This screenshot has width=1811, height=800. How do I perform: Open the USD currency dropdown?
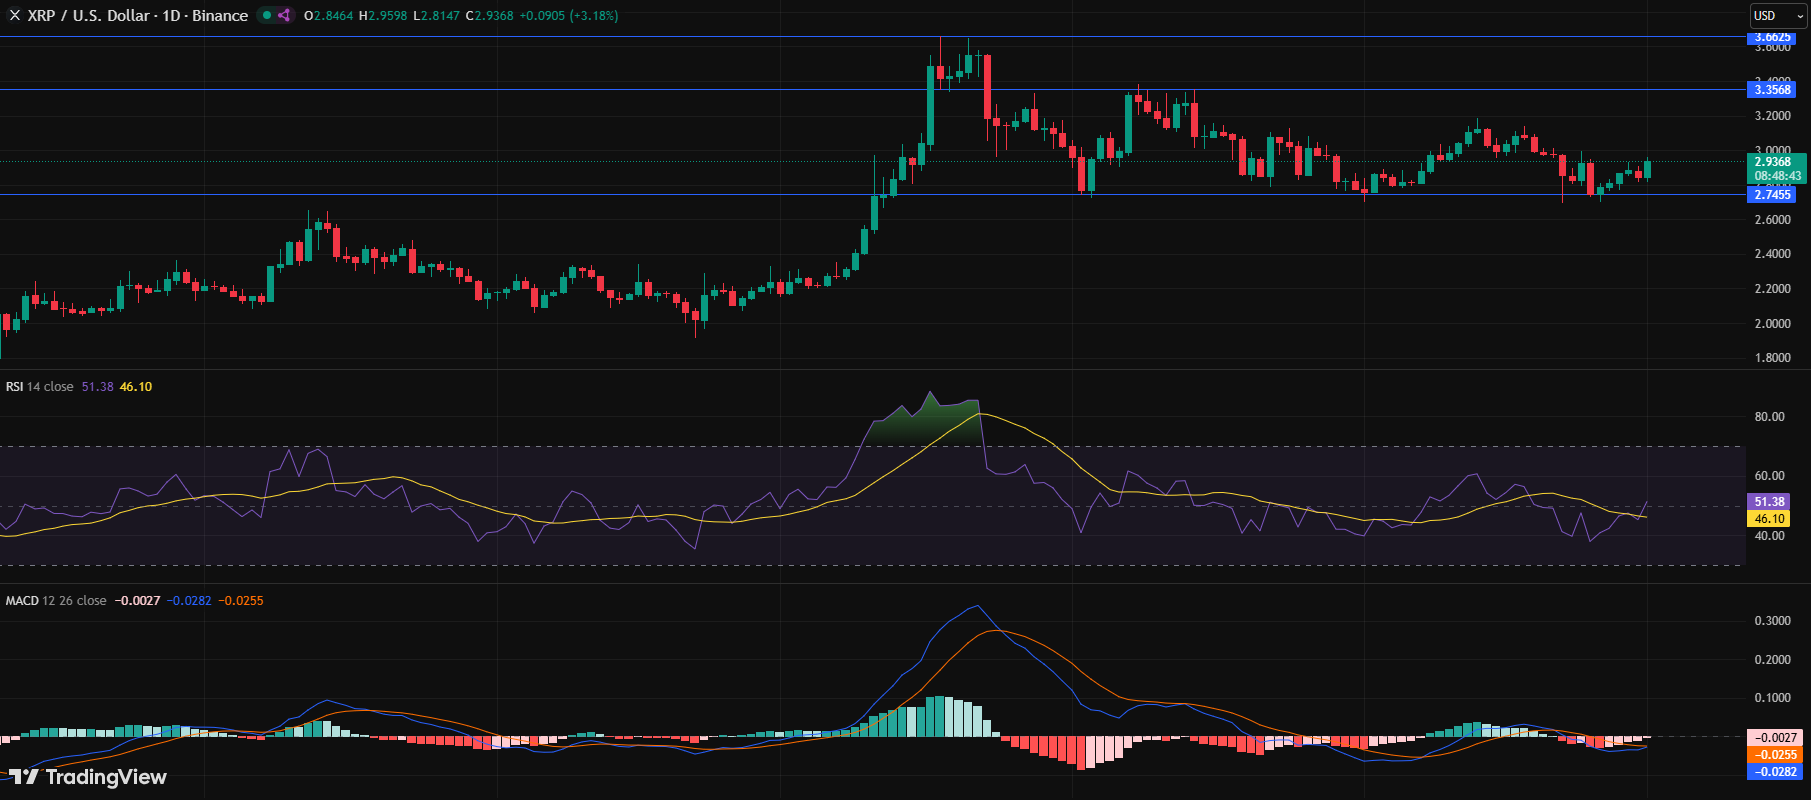point(1778,16)
